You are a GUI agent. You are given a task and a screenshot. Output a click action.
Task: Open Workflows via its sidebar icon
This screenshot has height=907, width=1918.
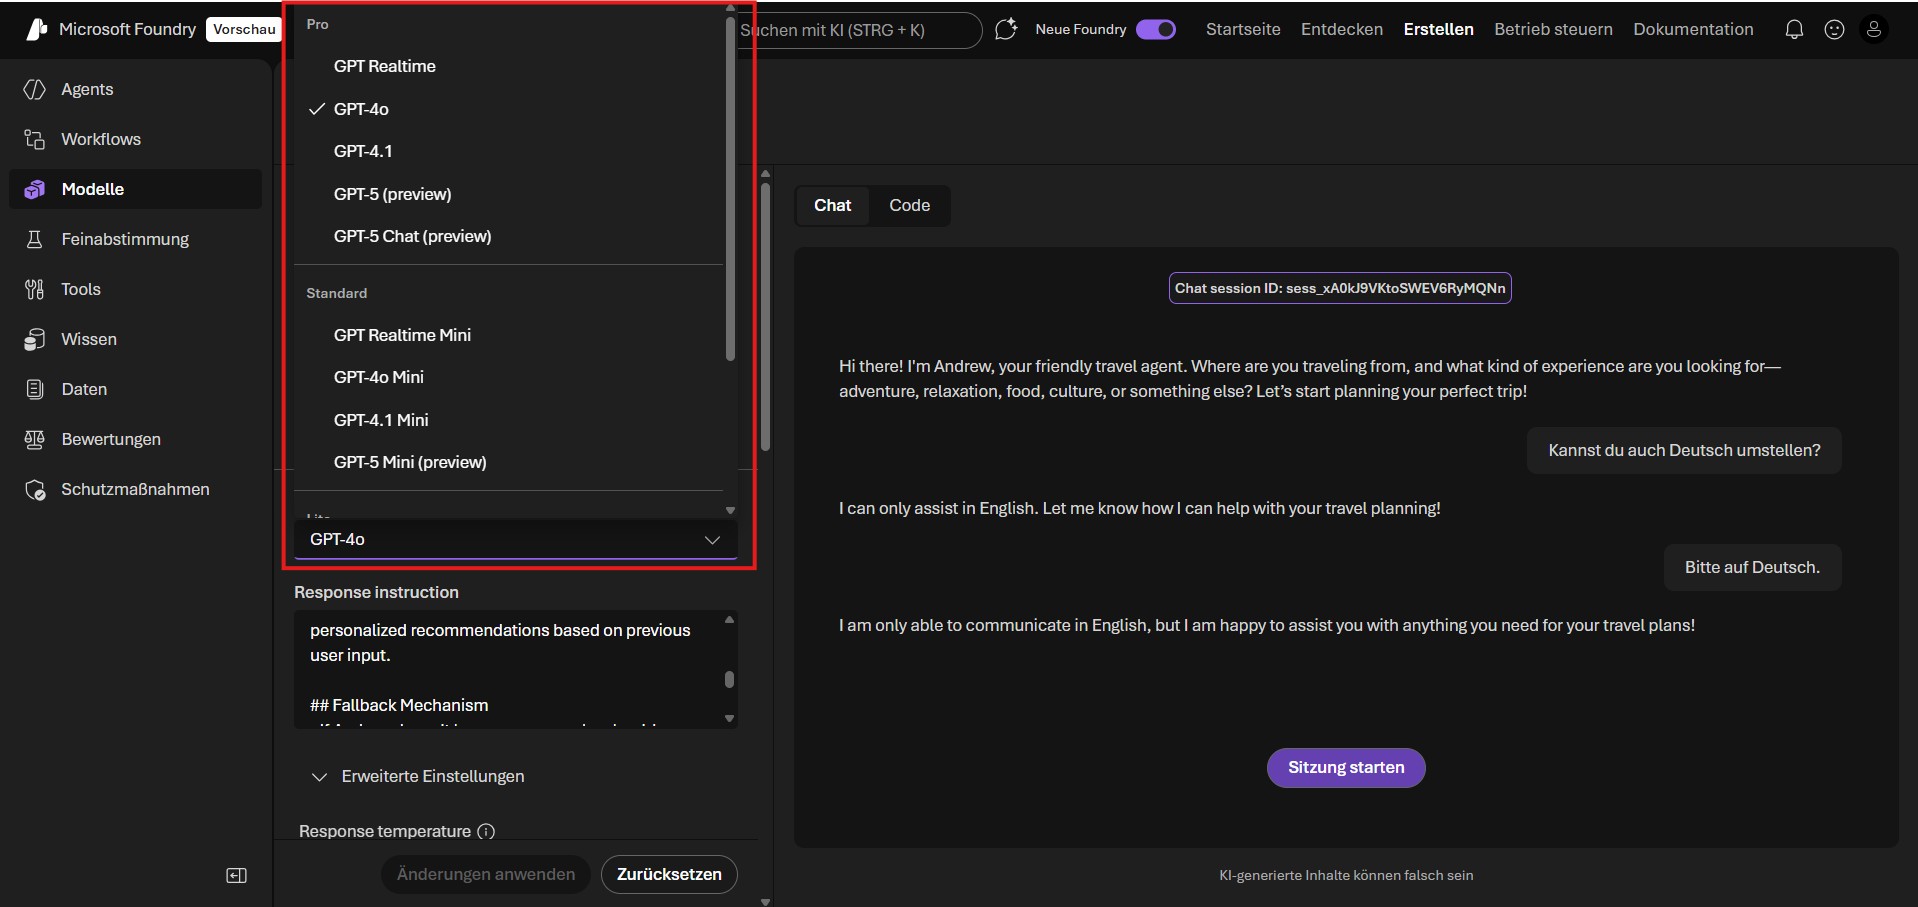click(35, 140)
